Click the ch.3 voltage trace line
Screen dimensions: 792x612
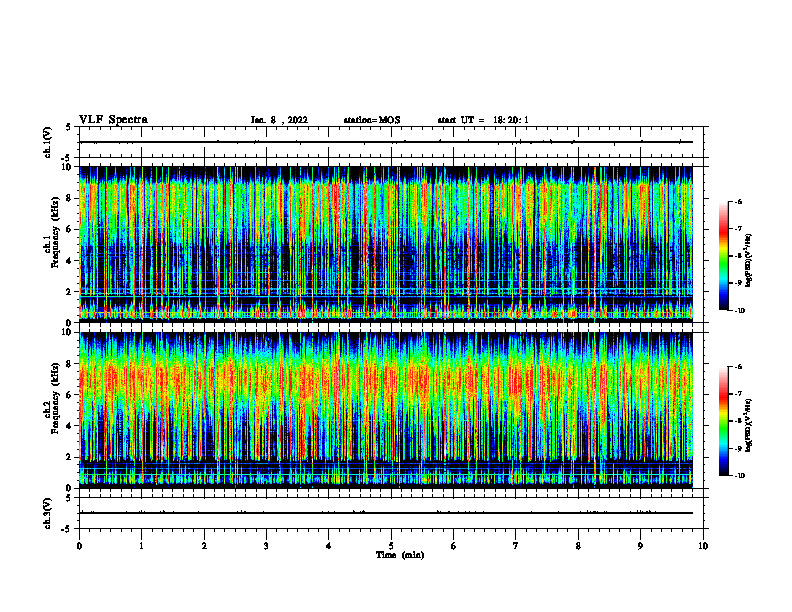(x=386, y=513)
